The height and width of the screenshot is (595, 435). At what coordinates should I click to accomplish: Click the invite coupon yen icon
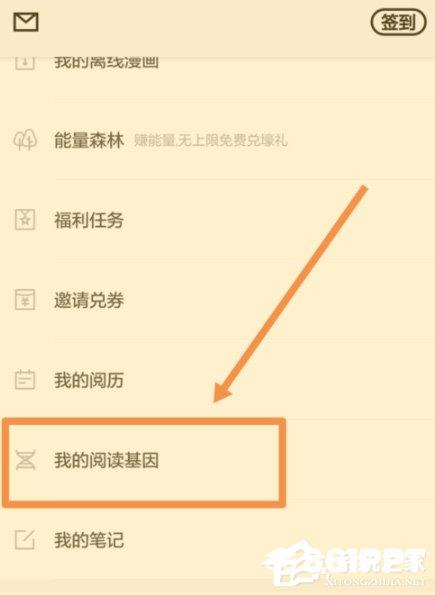coord(25,299)
